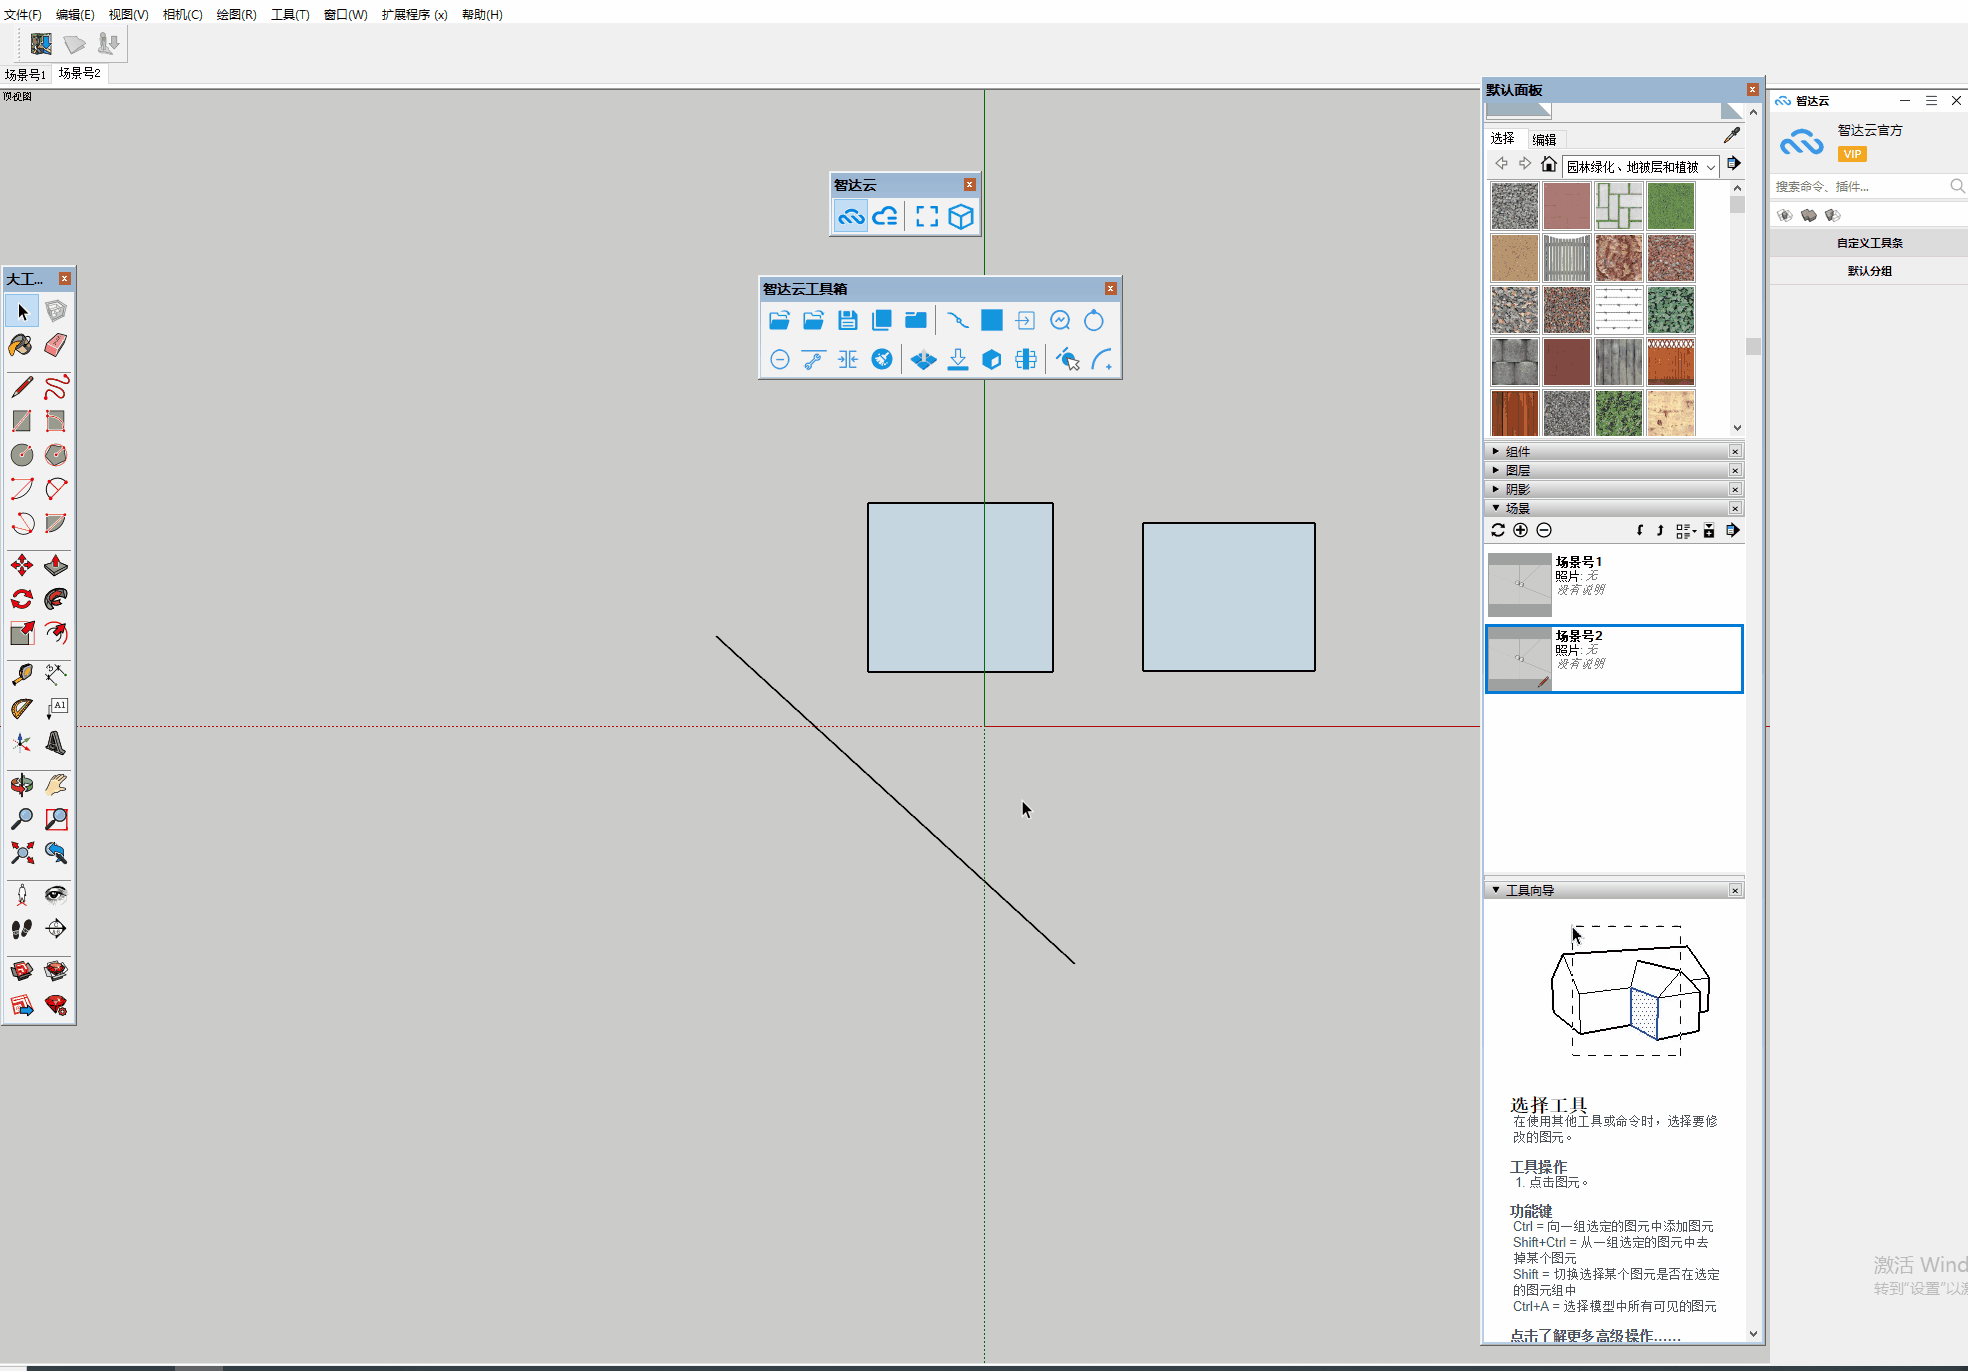The image size is (1968, 1371).
Task: Switch to the 场景号1 tab
Action: coord(25,75)
